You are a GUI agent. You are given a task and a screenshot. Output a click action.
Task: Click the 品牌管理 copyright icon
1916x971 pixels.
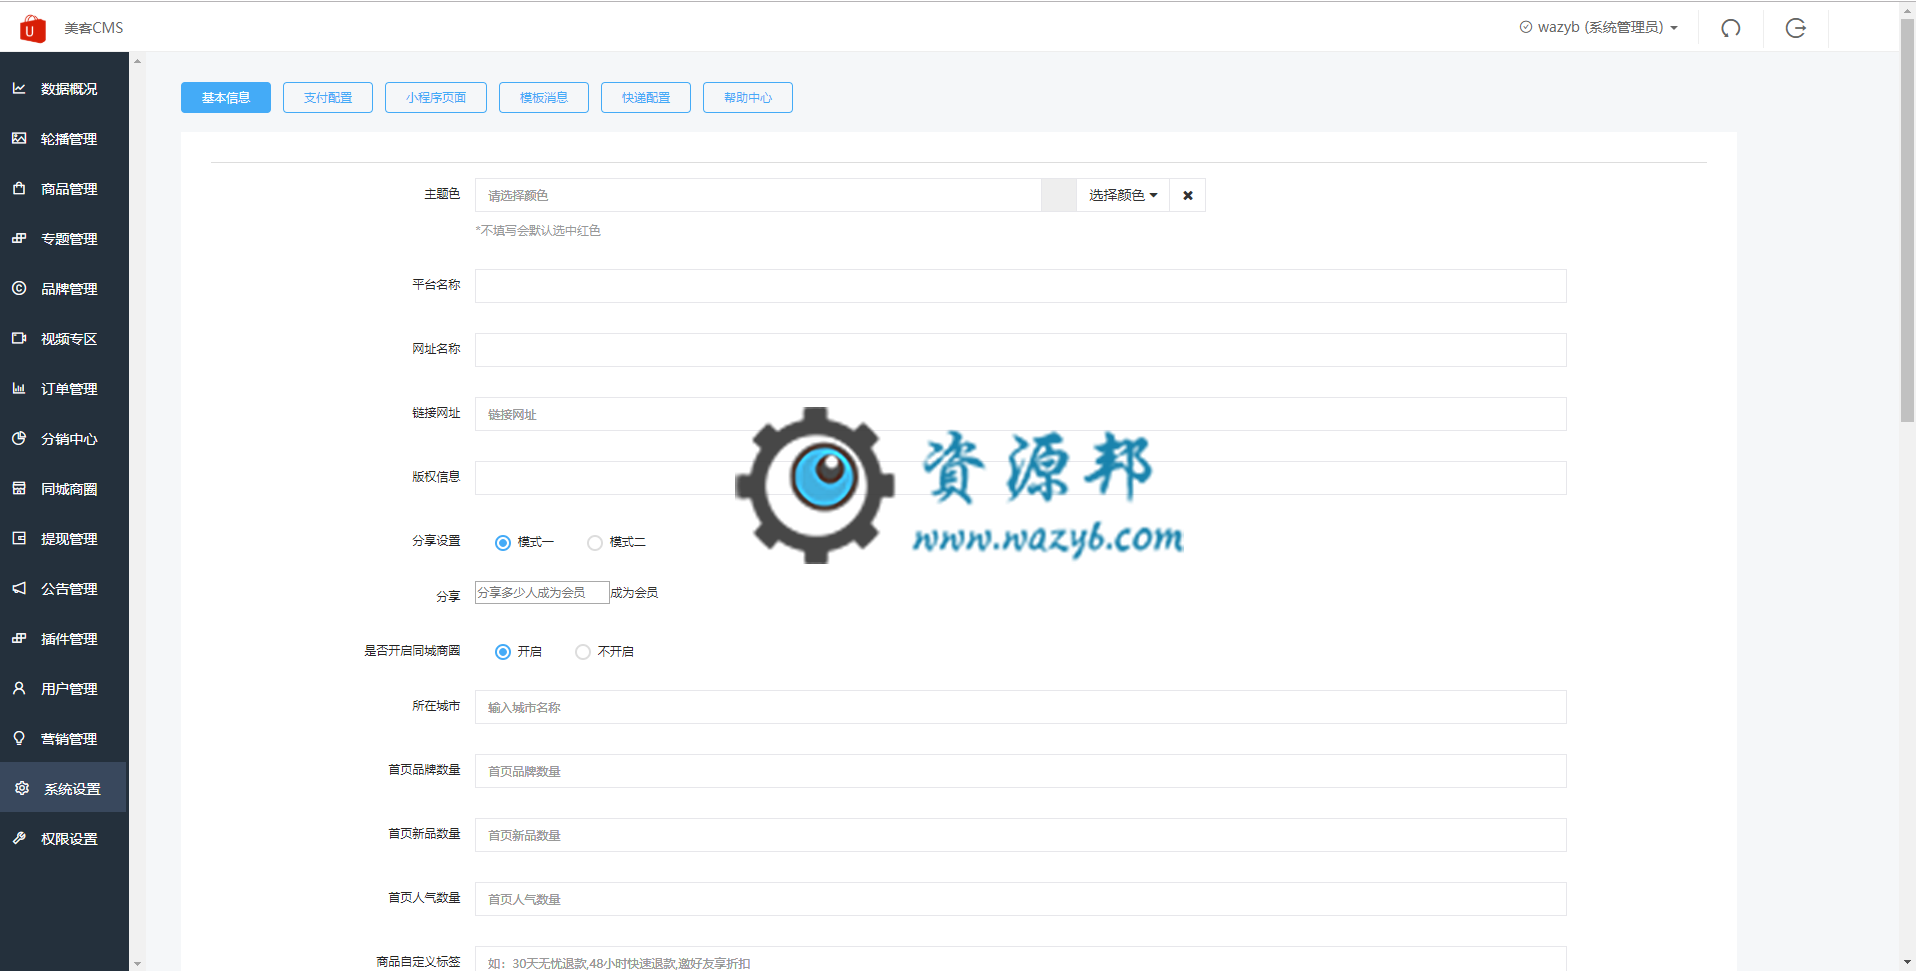pyautogui.click(x=19, y=288)
